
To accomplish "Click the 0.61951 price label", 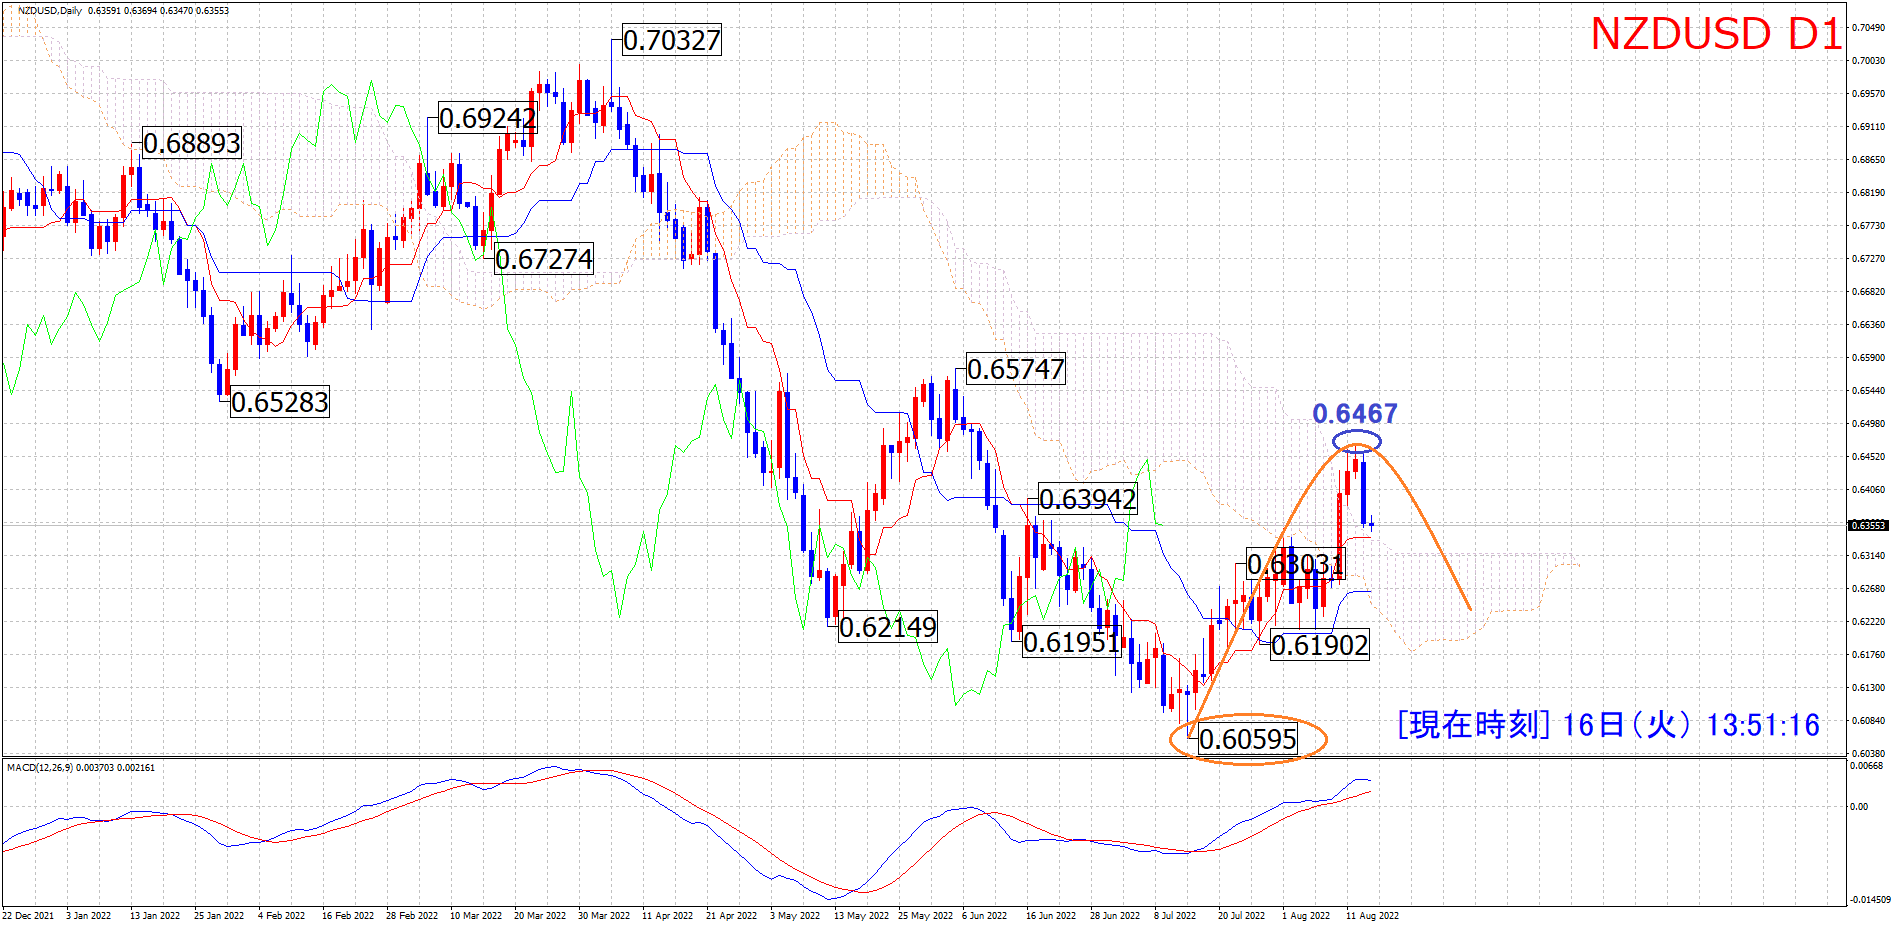I will (1072, 643).
